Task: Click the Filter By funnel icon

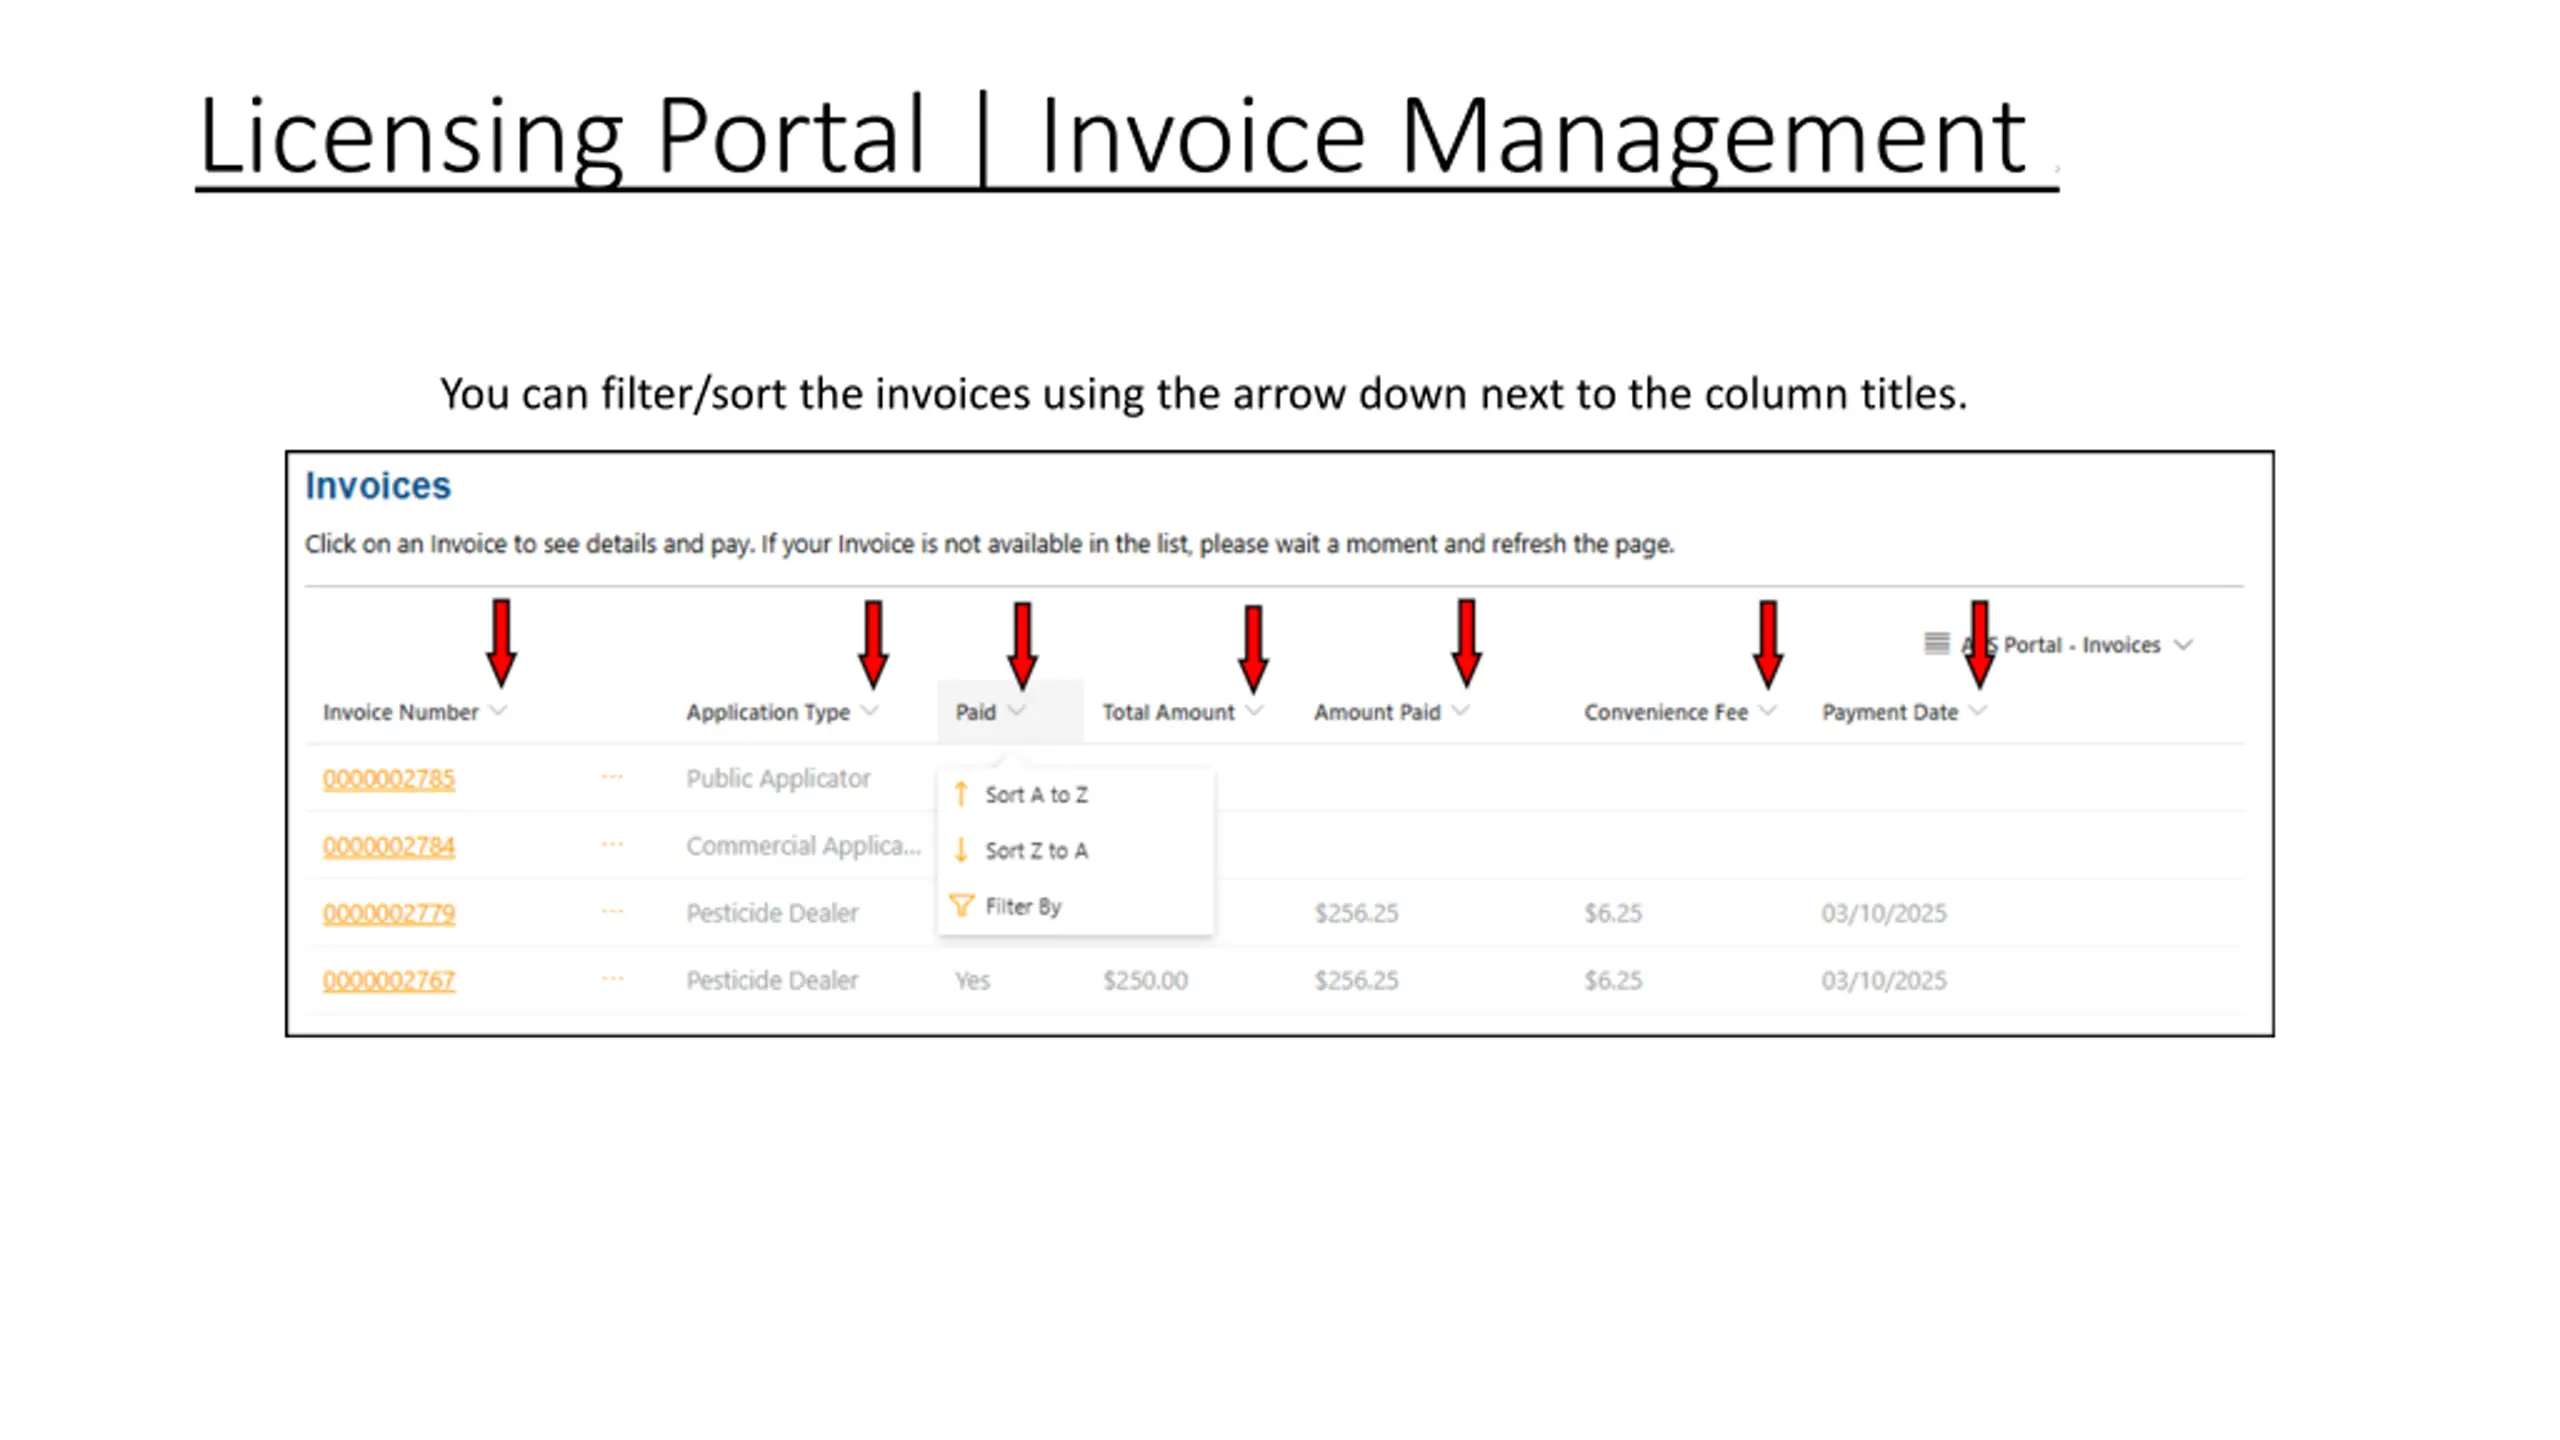Action: pos(961,906)
